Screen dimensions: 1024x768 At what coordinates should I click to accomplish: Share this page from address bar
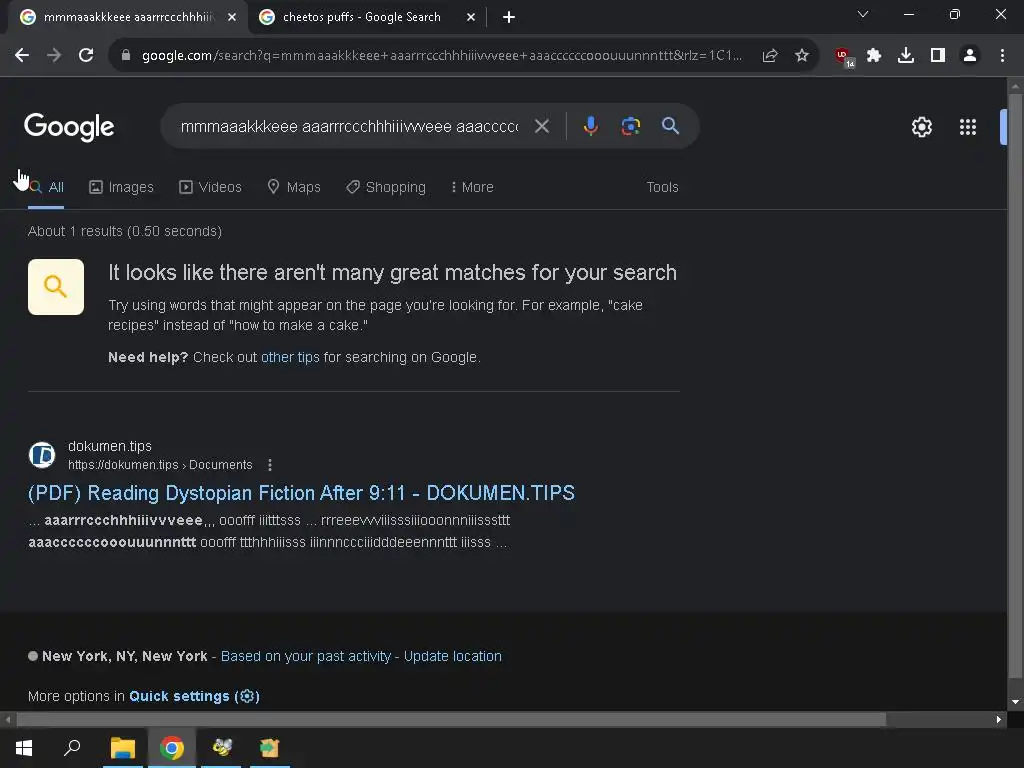pos(770,56)
